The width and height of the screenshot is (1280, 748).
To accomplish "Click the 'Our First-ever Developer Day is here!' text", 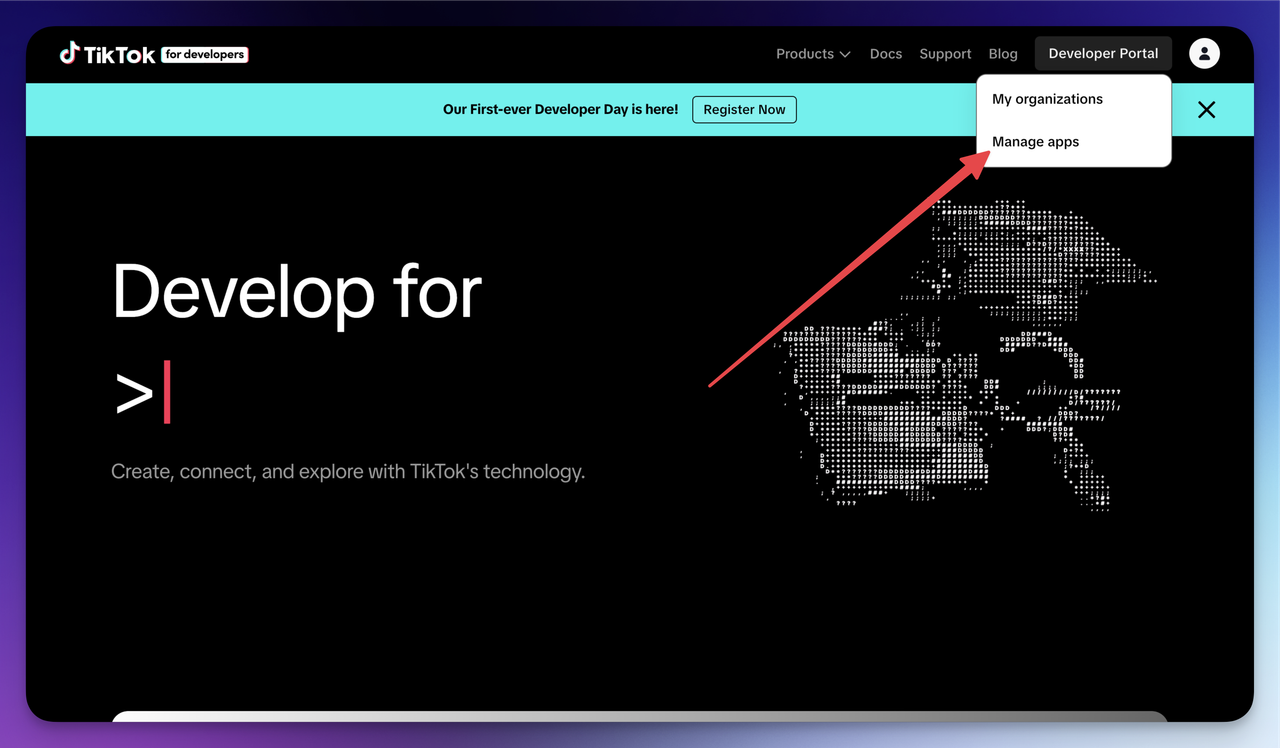I will point(560,110).
